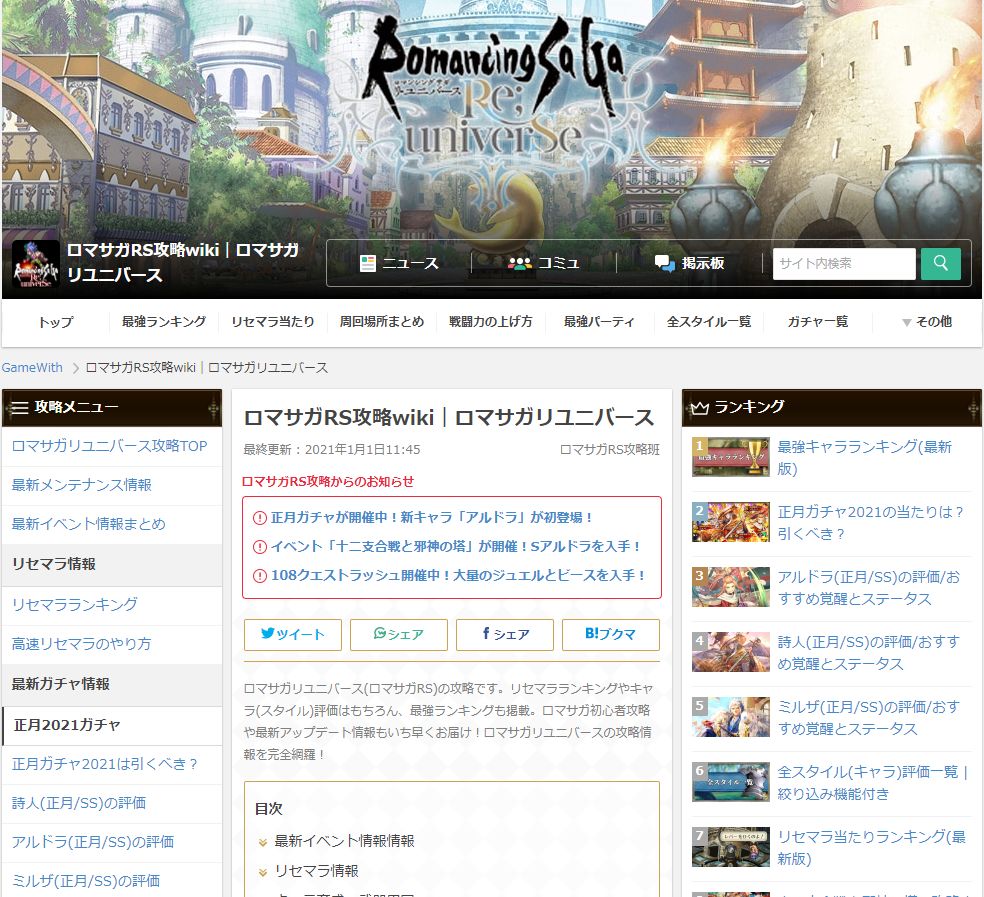Open 最新メンテナンス情報 sidebar link
The width and height of the screenshot is (984, 897).
tap(82, 485)
